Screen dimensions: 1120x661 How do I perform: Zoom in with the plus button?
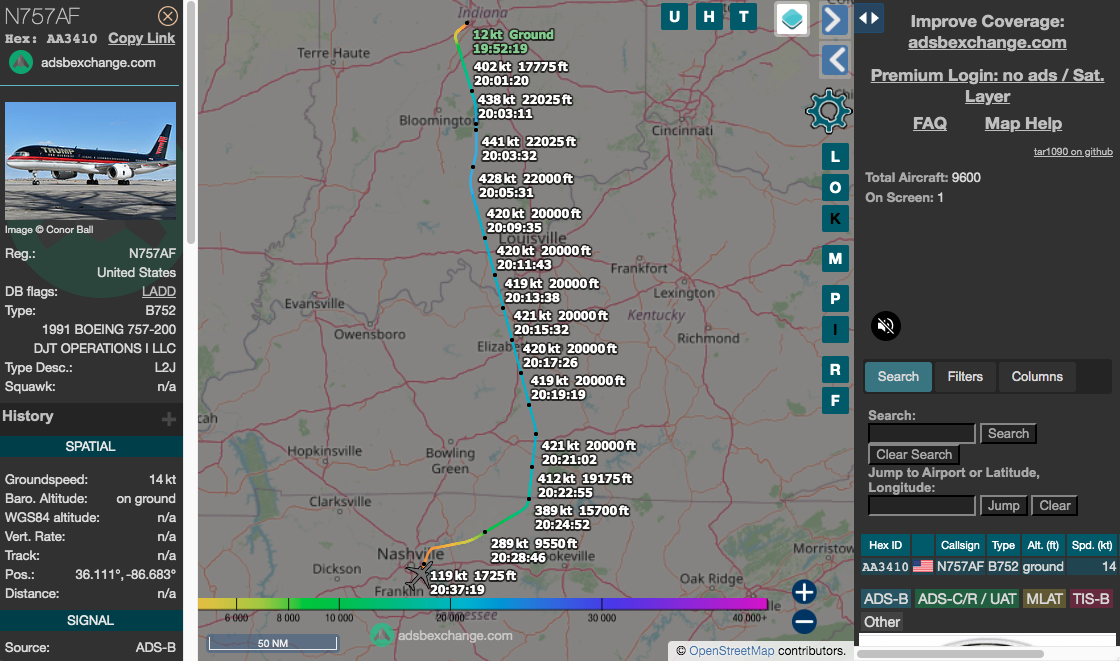[x=804, y=592]
